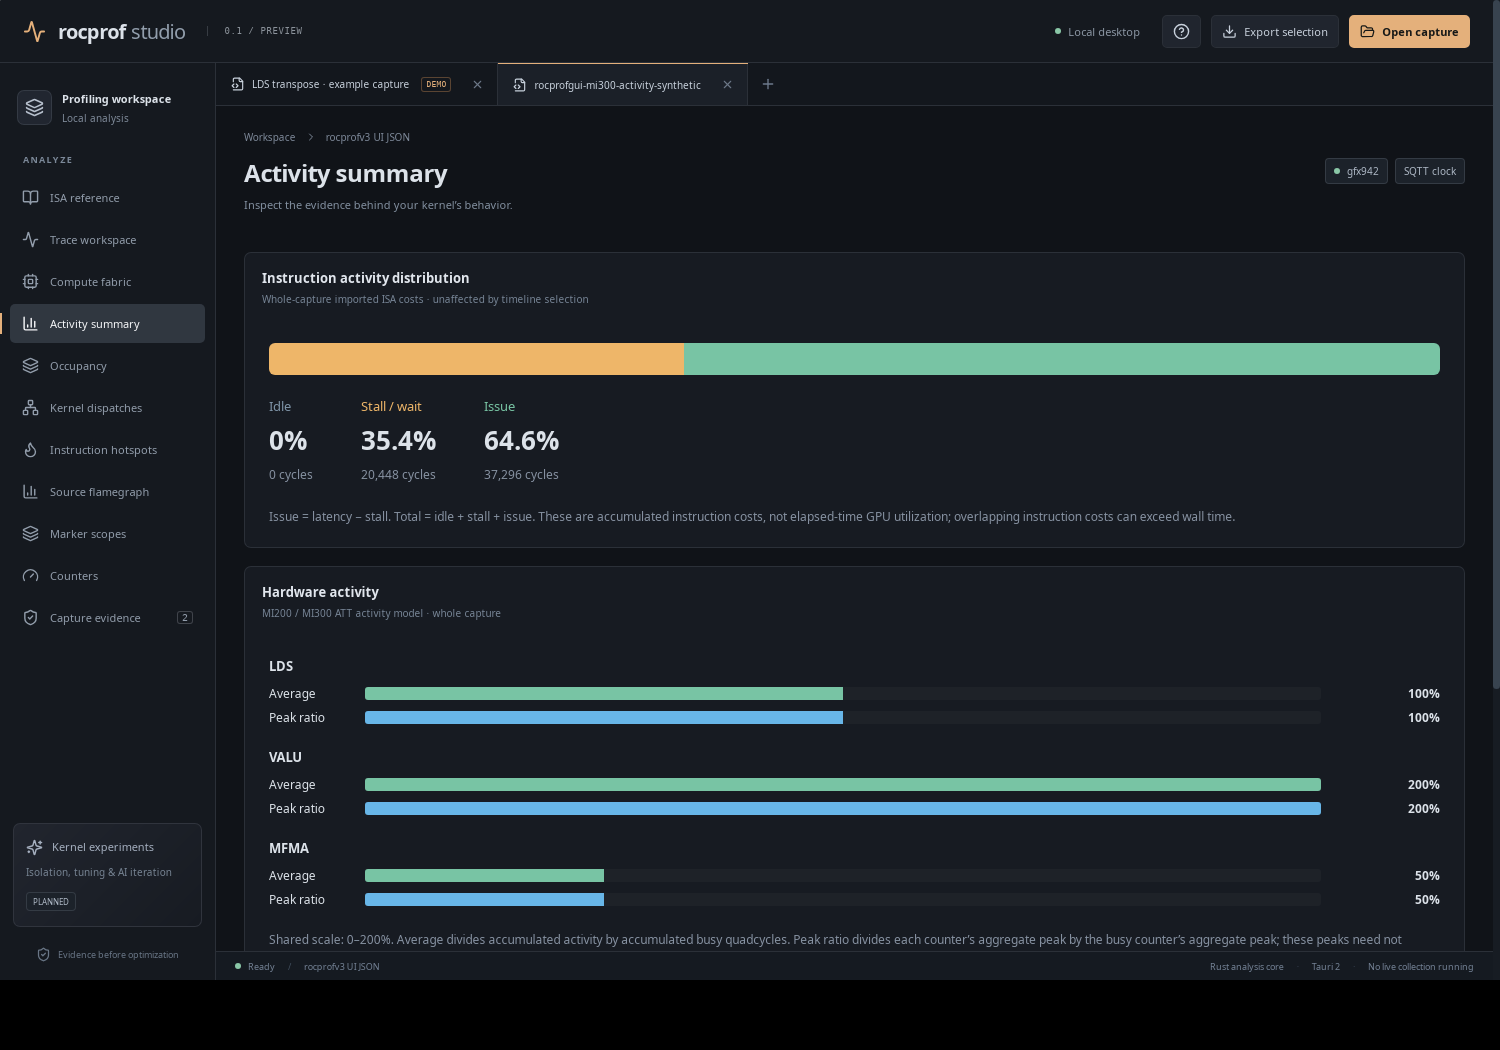Click the green Issue bar segment
This screenshot has width=1500, height=1050.
click(1062, 359)
